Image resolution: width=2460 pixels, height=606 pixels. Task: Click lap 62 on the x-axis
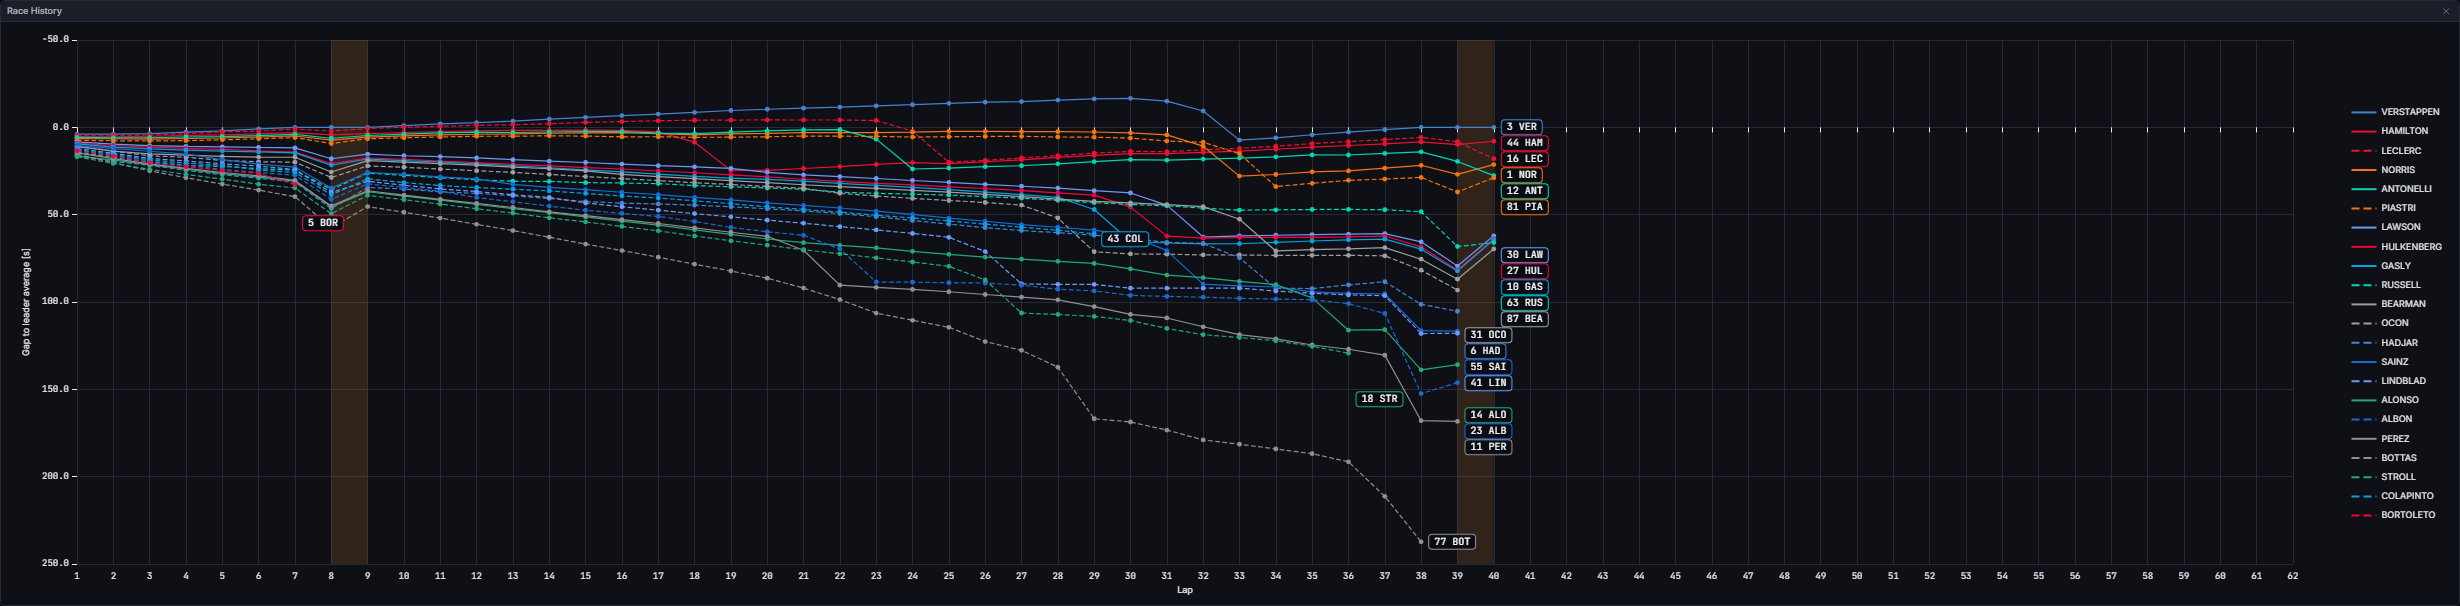[x=2292, y=576]
